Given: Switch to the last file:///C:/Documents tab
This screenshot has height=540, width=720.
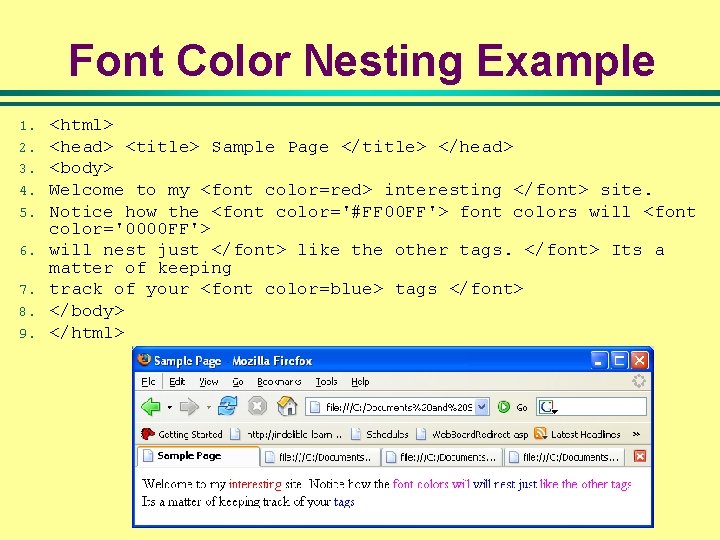Looking at the screenshot, I should pyautogui.click(x=564, y=457).
